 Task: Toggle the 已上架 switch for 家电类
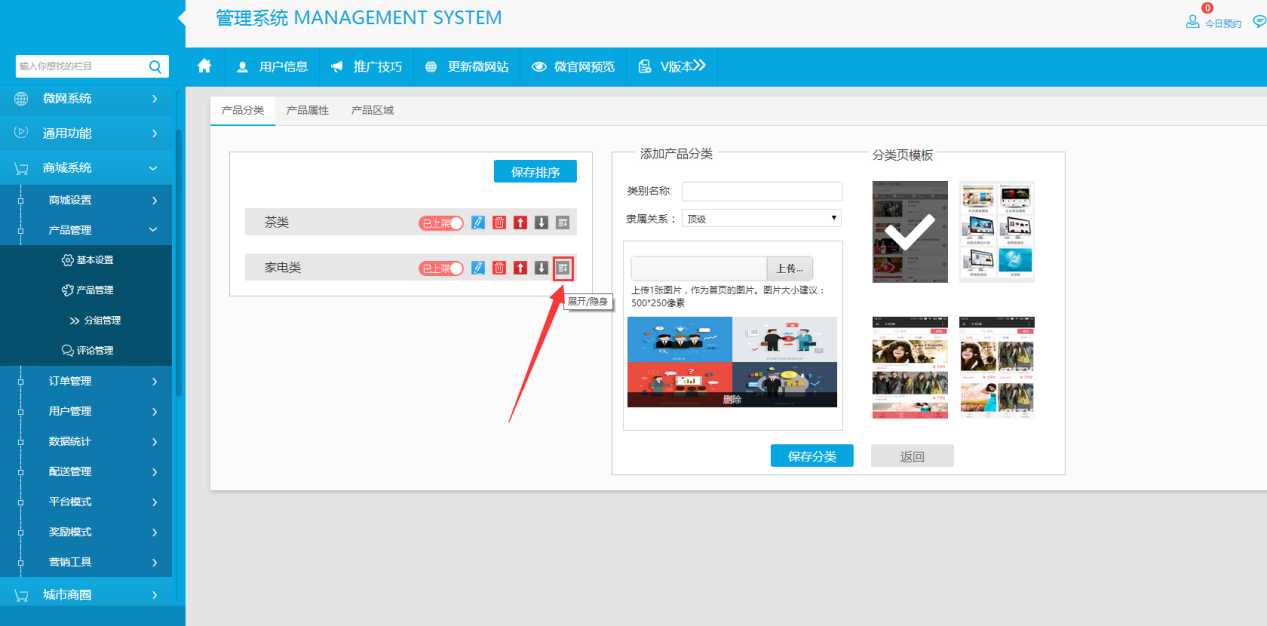pos(441,267)
